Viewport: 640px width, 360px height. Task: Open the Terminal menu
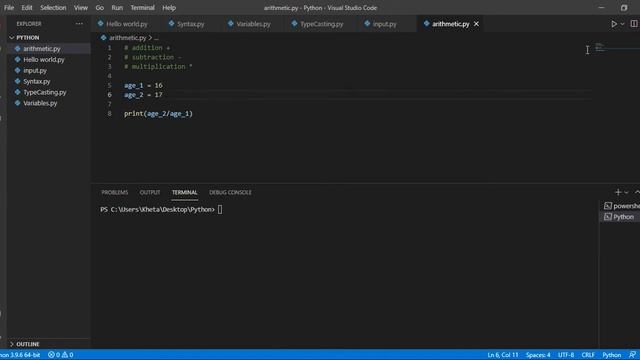[x=142, y=8]
